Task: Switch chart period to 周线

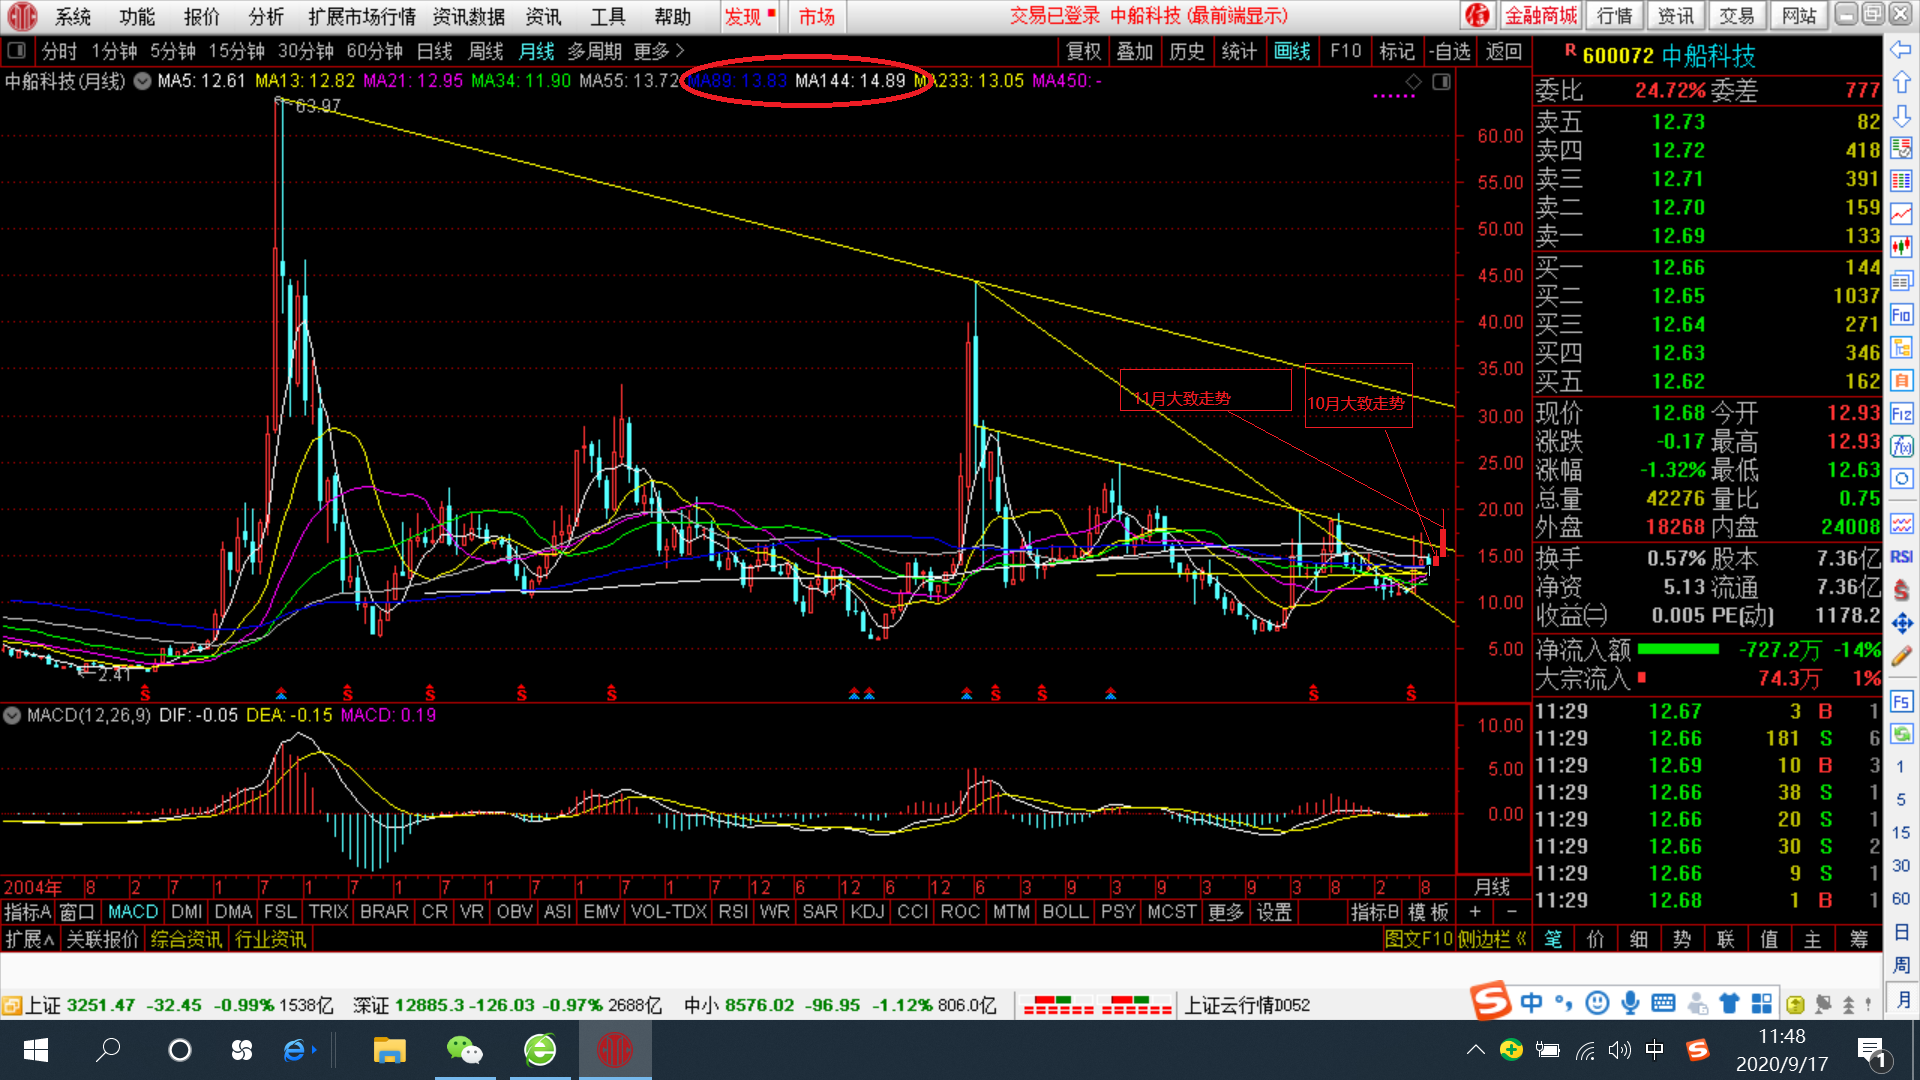Action: tap(486, 51)
